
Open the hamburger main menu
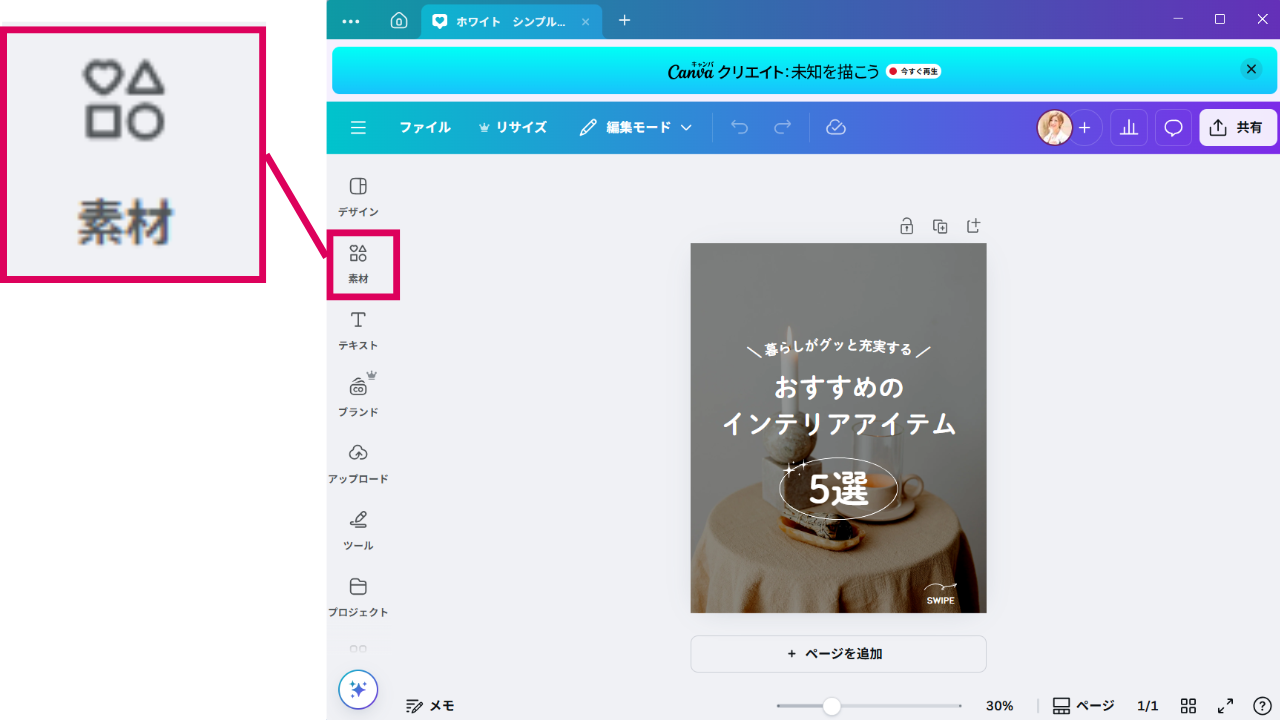358,127
